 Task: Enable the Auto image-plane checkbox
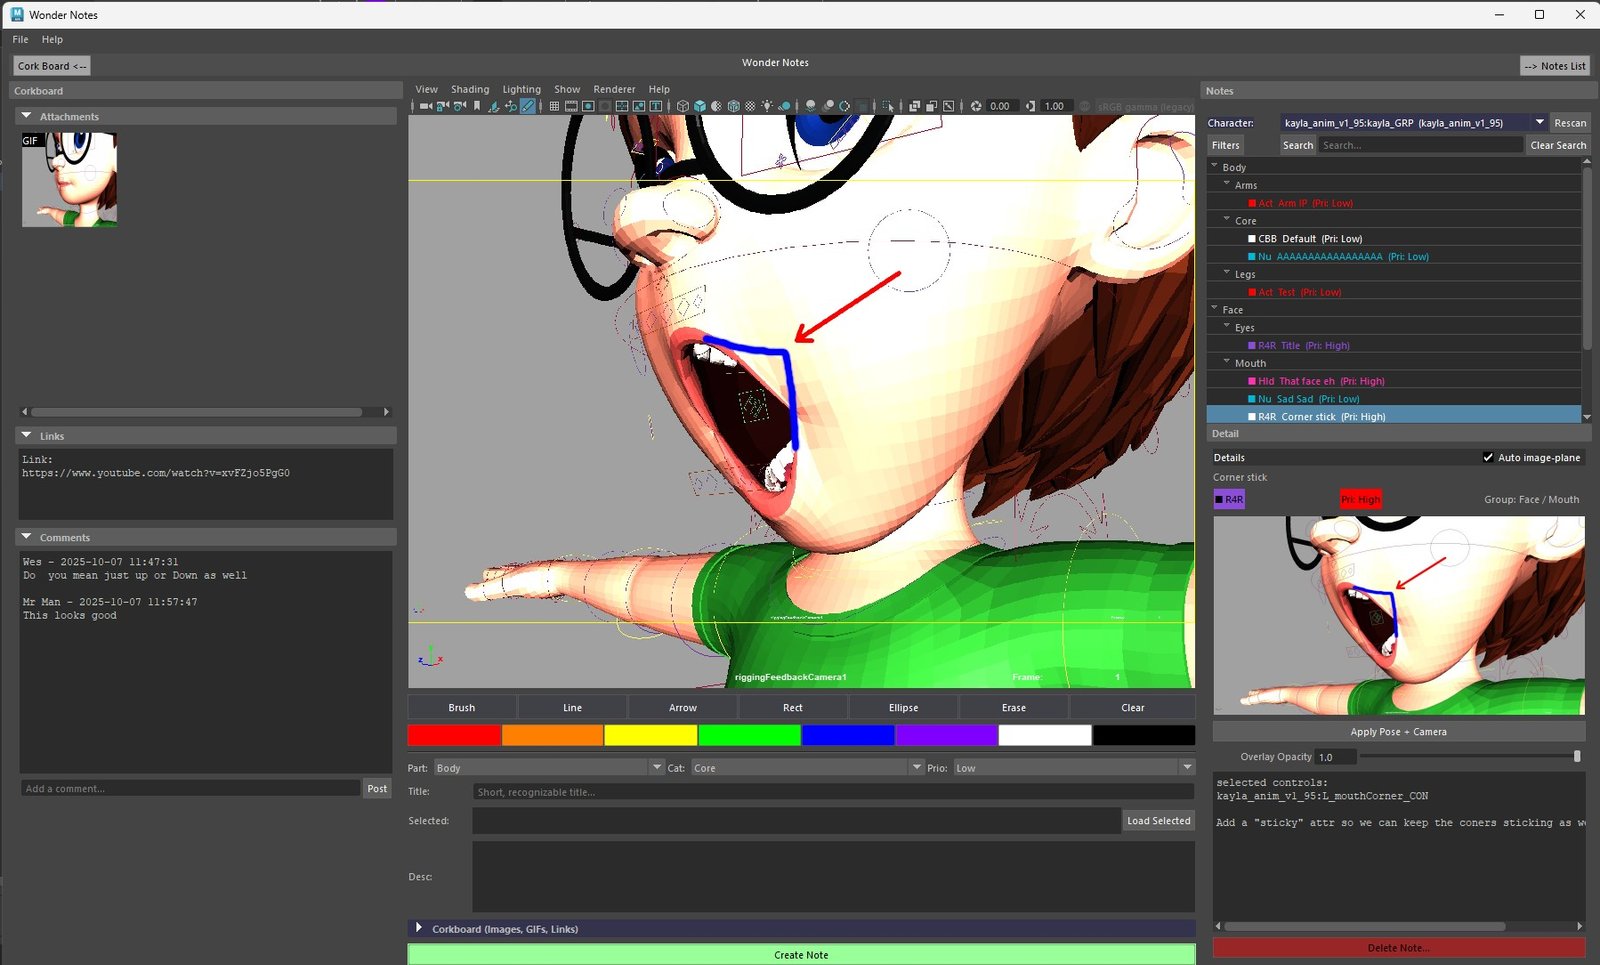click(x=1489, y=457)
